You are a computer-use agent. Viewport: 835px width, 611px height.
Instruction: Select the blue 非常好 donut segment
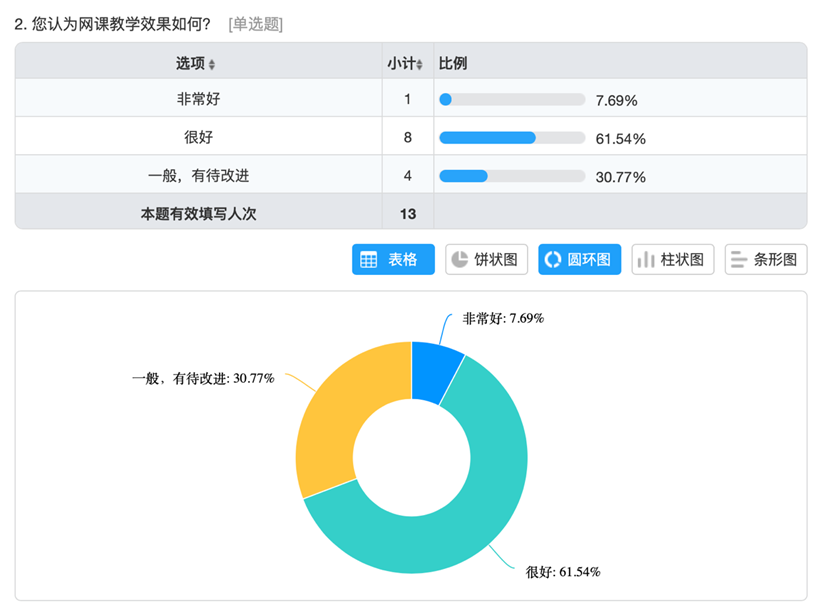coord(435,371)
